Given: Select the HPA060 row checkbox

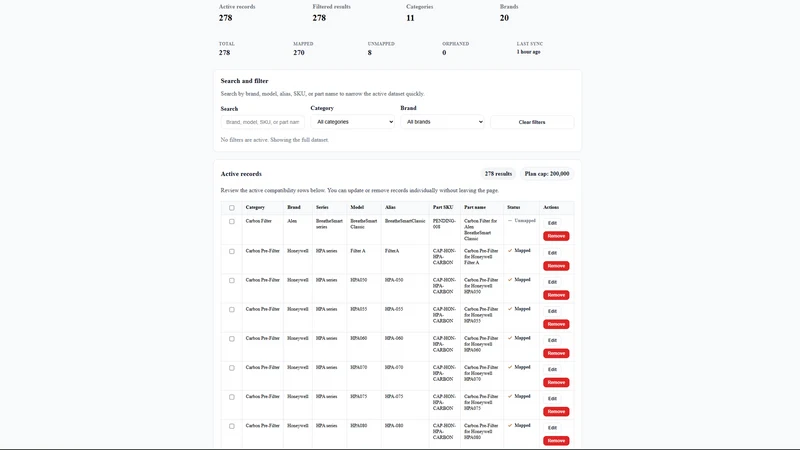Looking at the screenshot, I should pos(232,338).
